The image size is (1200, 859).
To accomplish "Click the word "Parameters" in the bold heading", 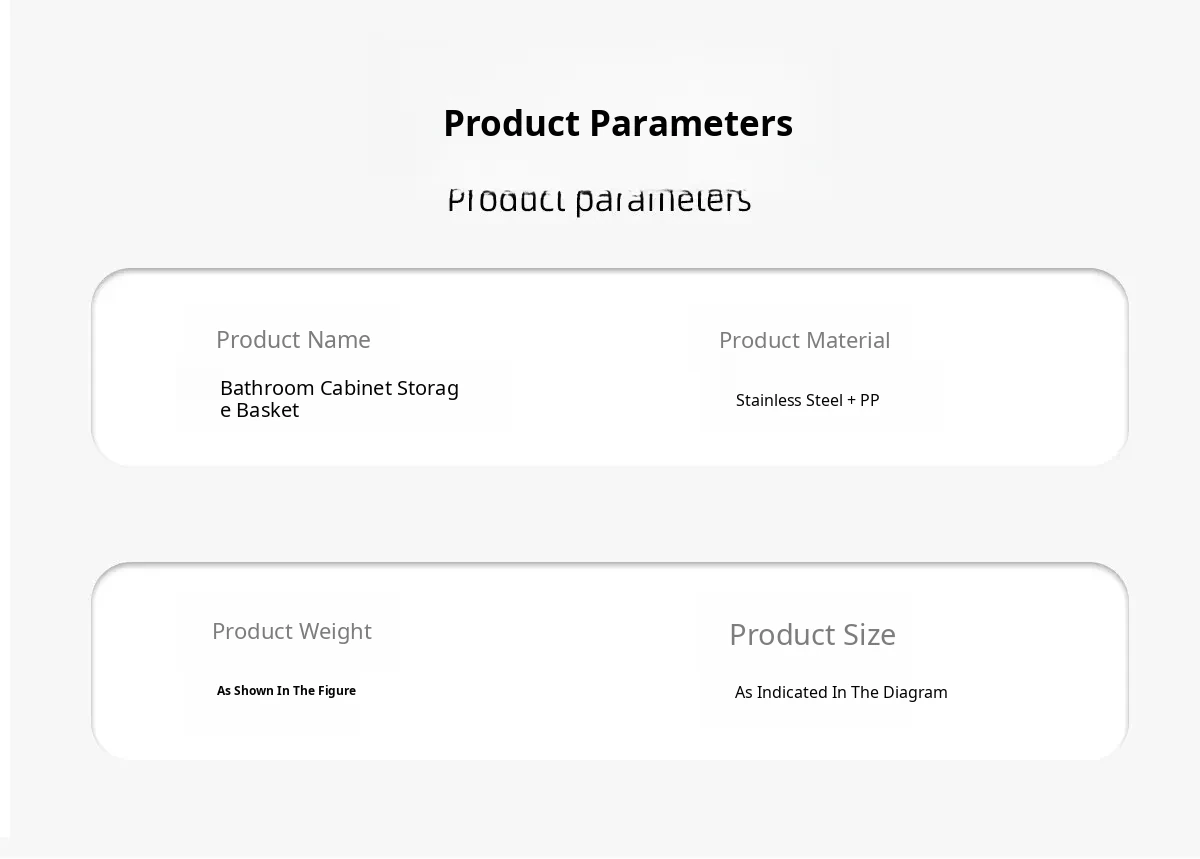I will point(691,124).
